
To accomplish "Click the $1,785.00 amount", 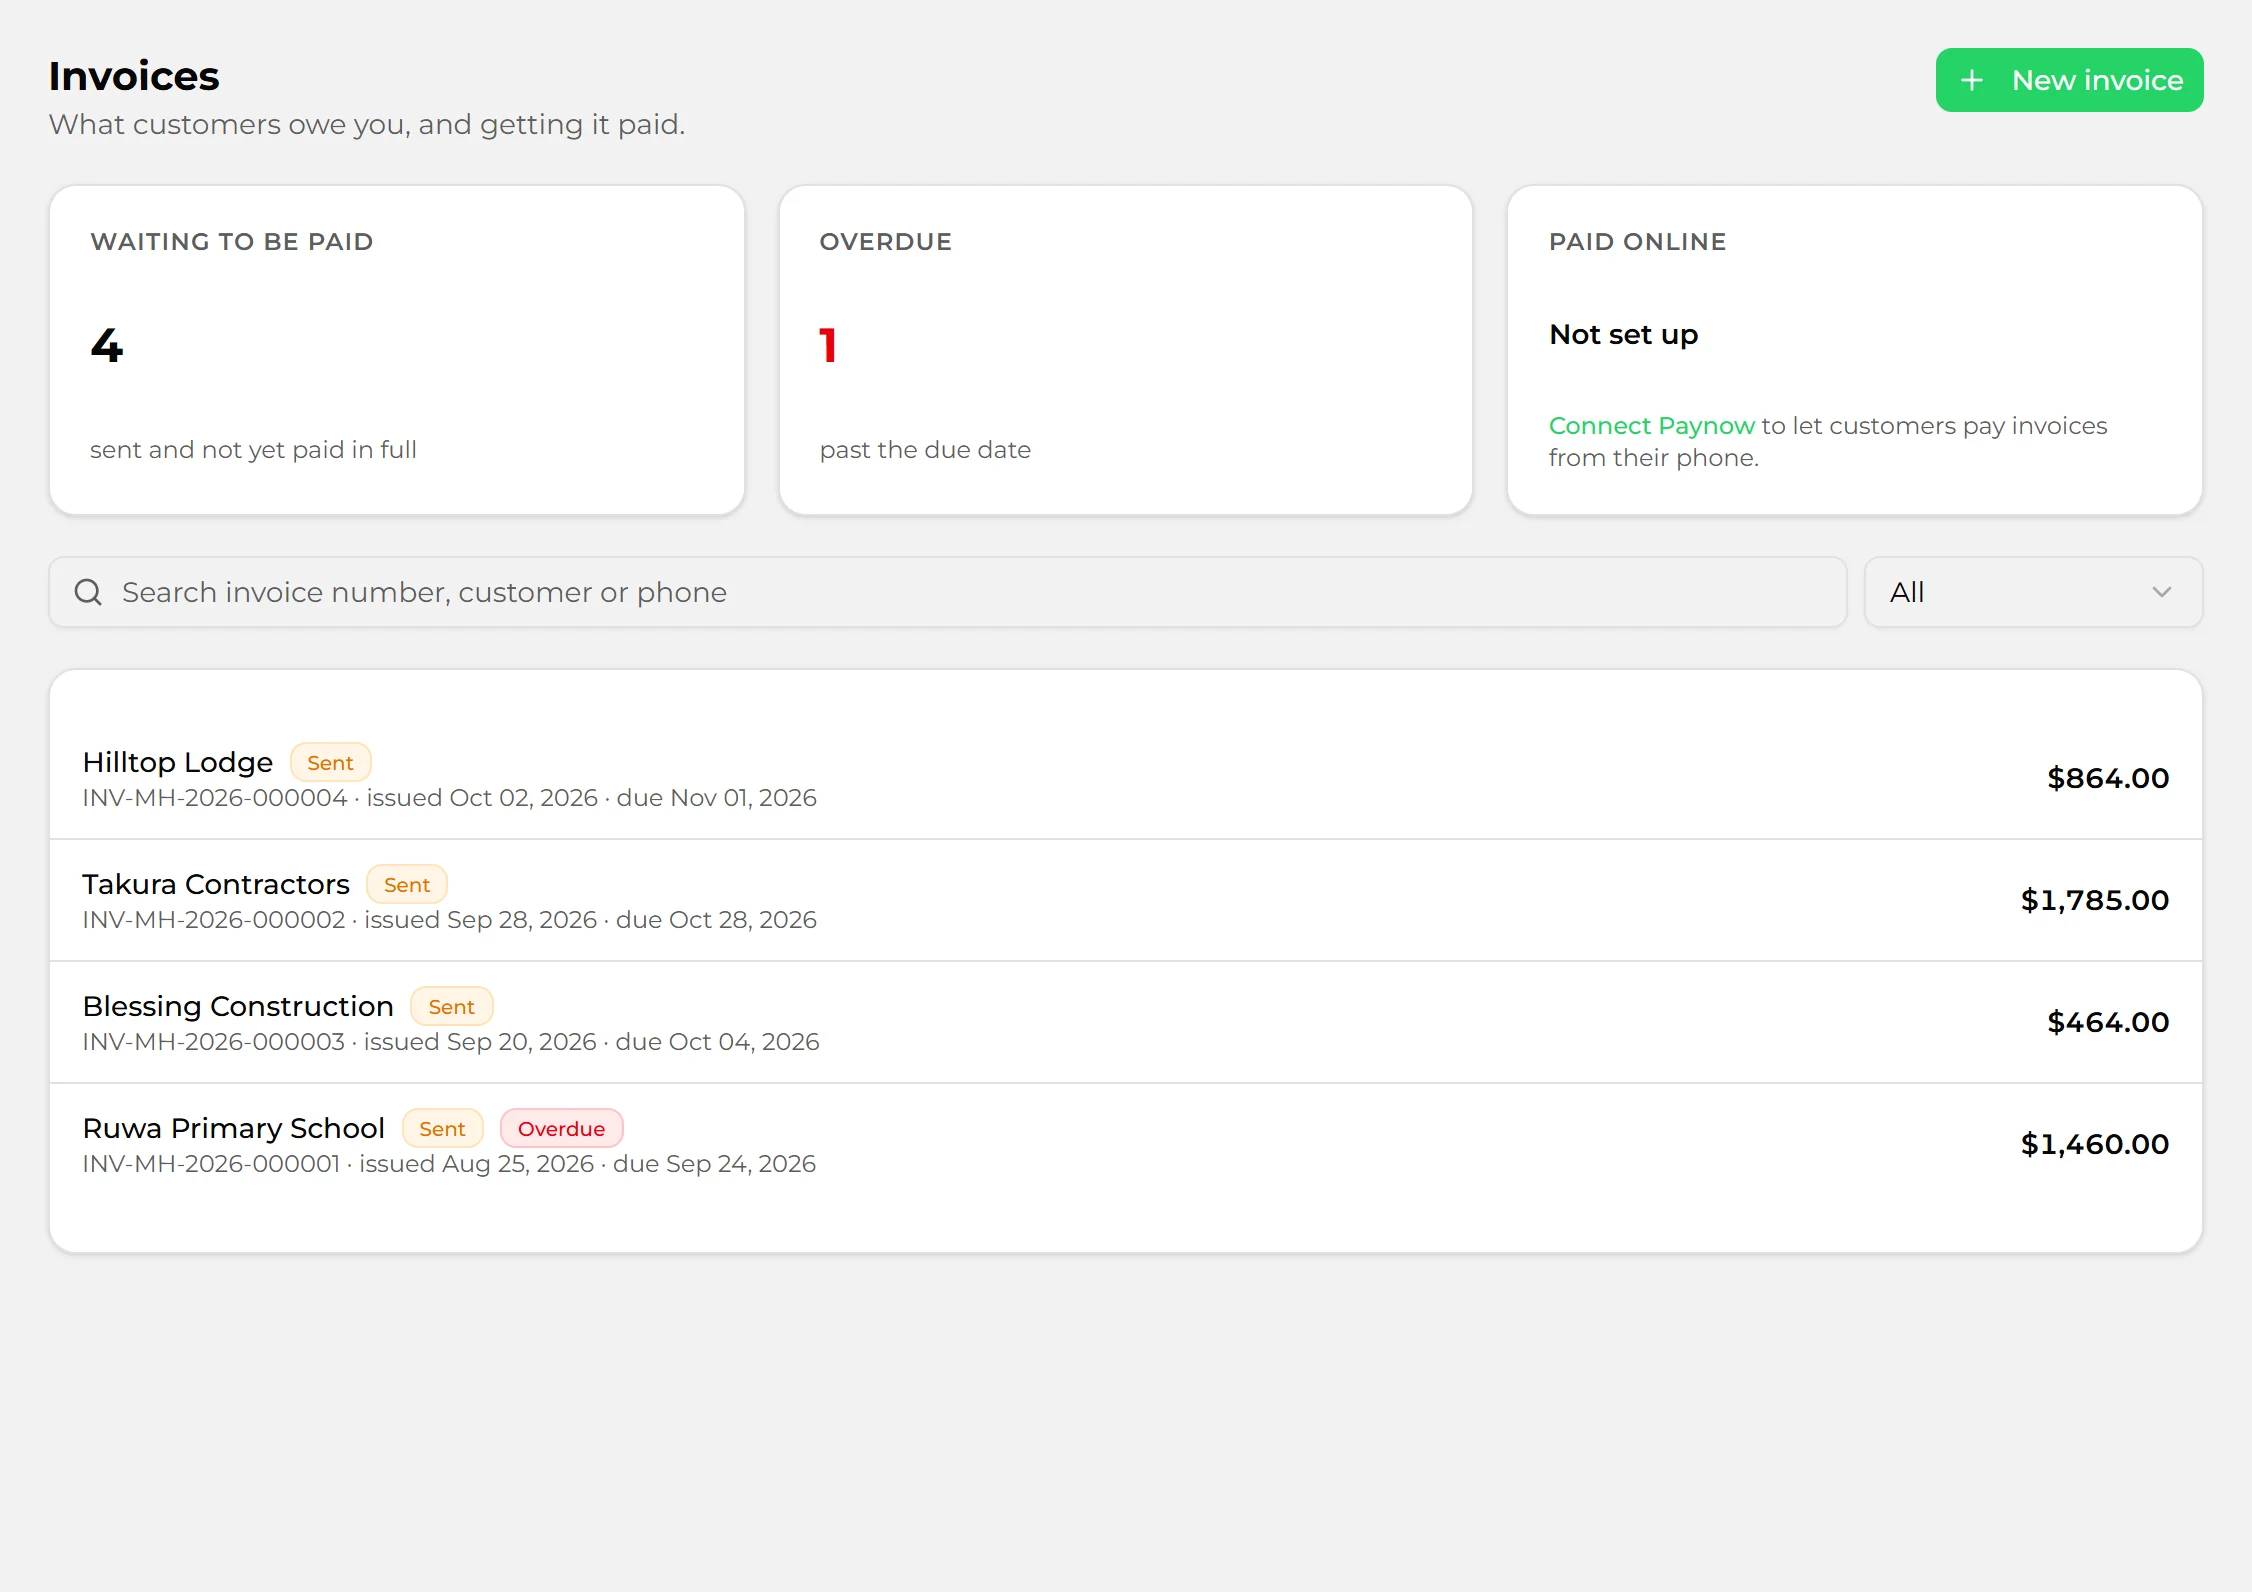I will tap(2095, 900).
